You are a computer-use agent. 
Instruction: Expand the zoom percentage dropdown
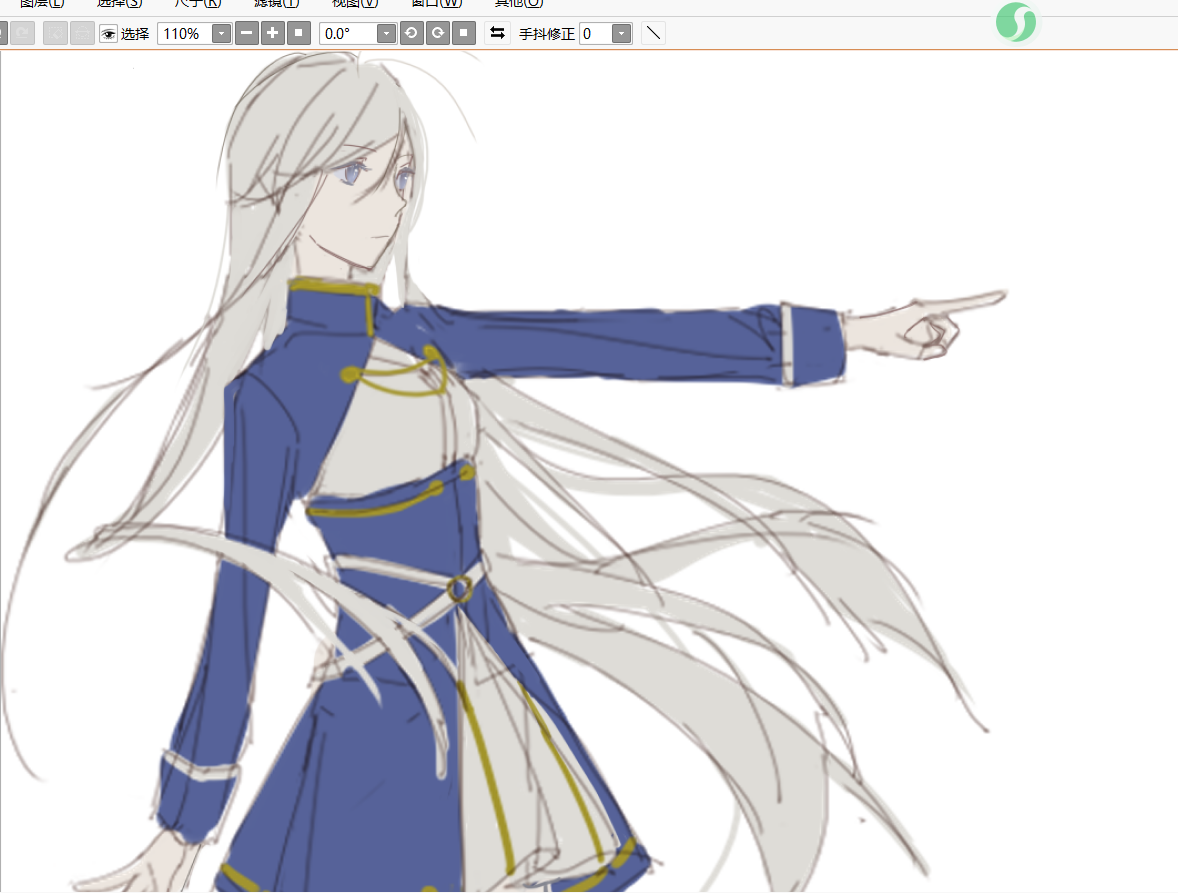(221, 34)
